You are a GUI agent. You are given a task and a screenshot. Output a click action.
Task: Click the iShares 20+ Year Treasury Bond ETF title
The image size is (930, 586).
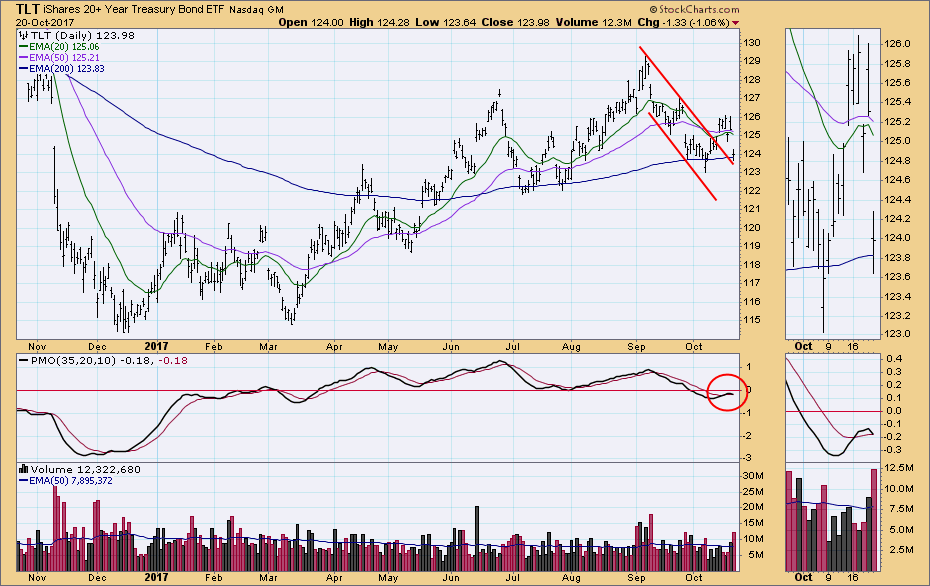(x=133, y=9)
